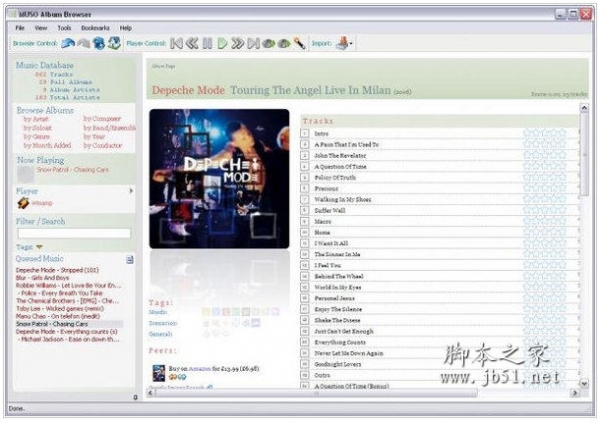The width and height of the screenshot is (600, 423).
Task: Select queued track Police - Every Breath You Take
Action: coord(62,293)
